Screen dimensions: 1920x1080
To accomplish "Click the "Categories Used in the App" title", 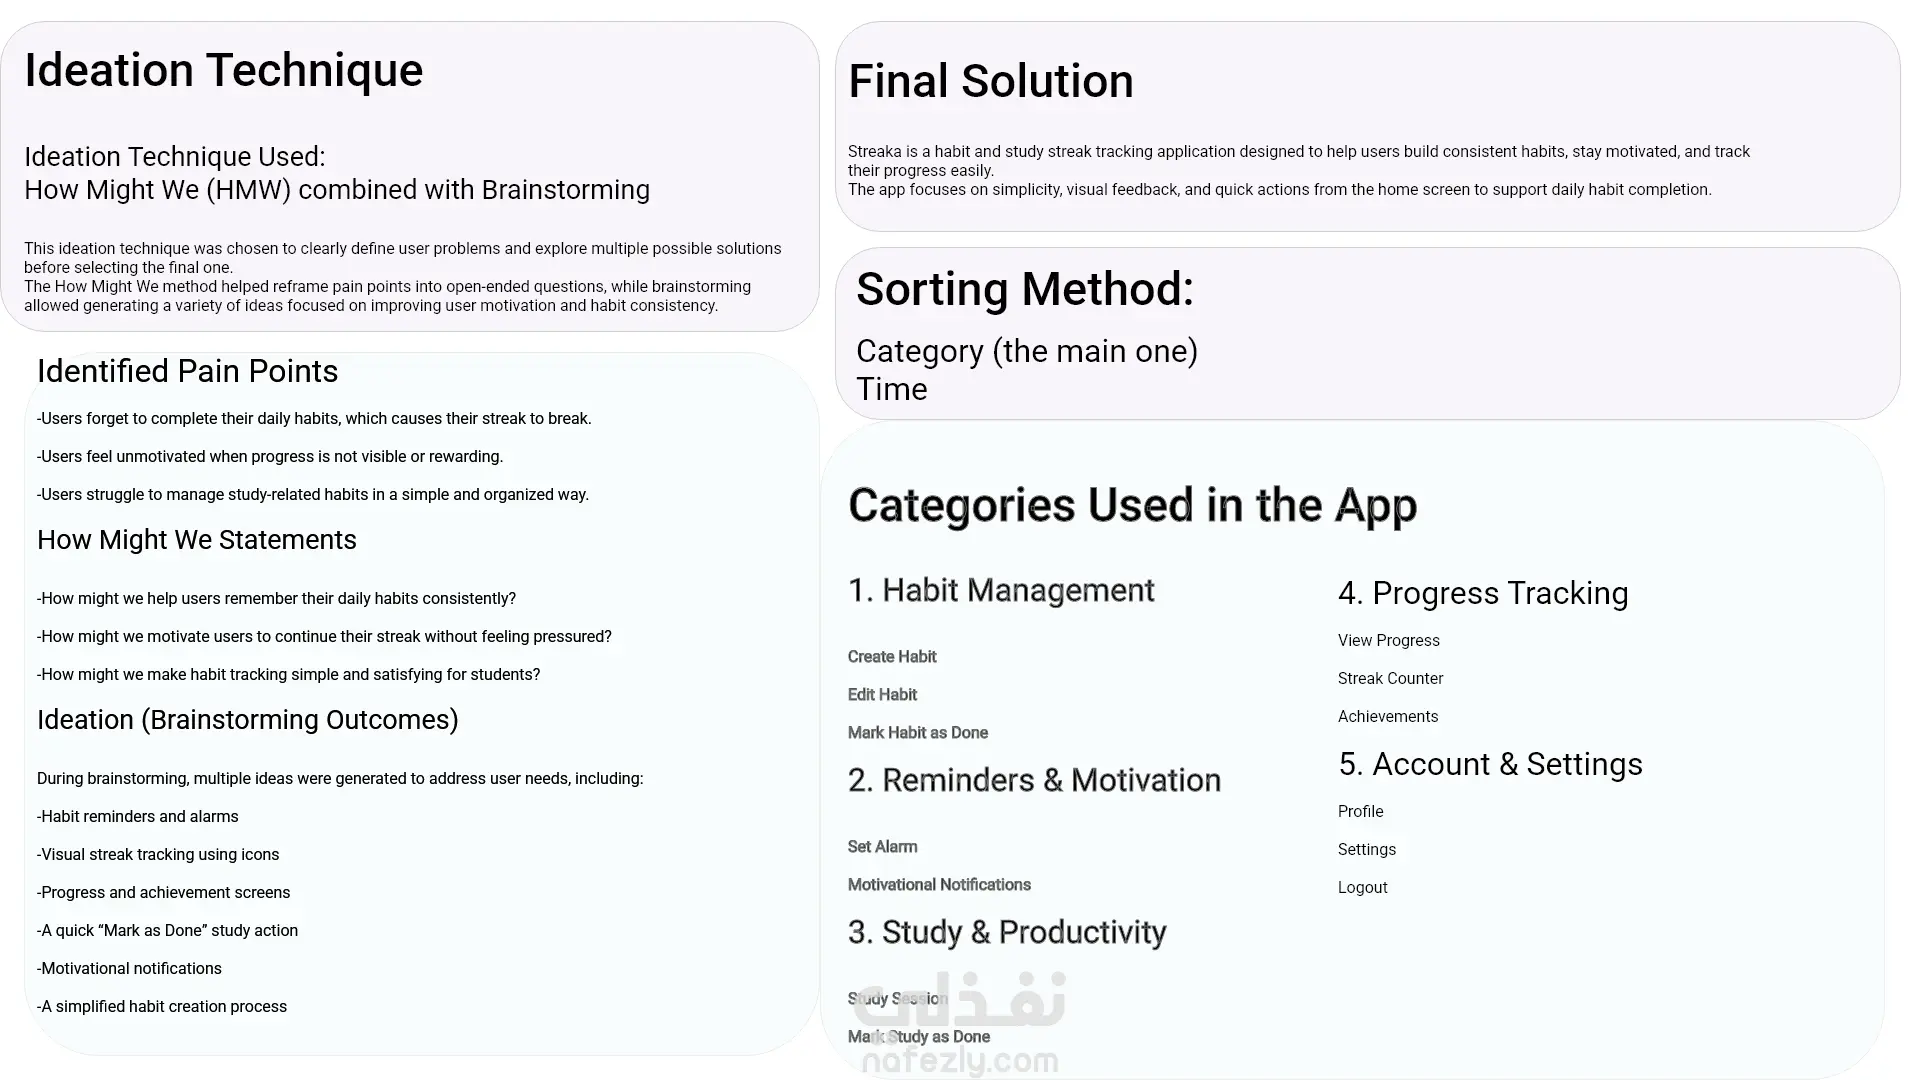I will 1132,506.
